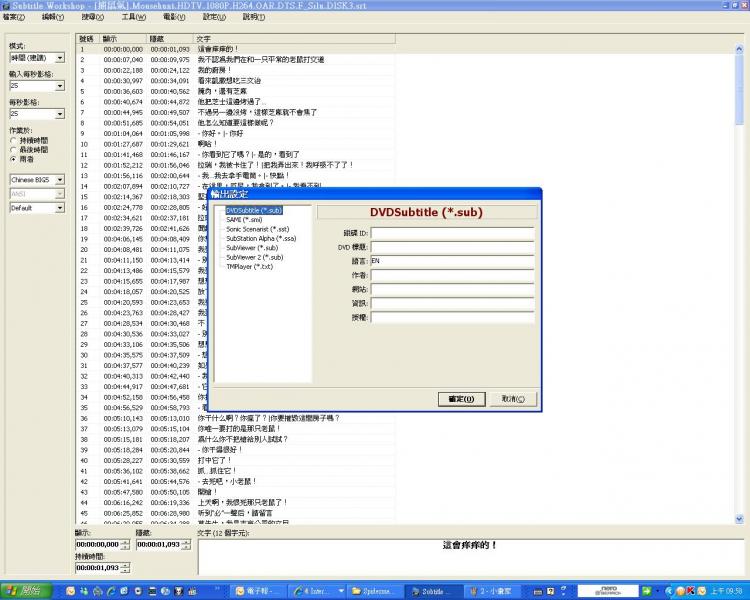Screen dimensions: 750x600
Task: Focus the DVD title input field
Action: pos(452,247)
